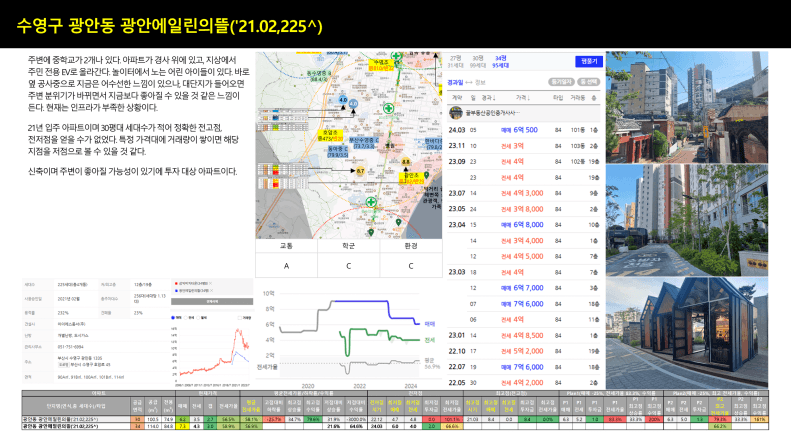
Task: Click the 동아중 blue school label
Action: point(337,152)
